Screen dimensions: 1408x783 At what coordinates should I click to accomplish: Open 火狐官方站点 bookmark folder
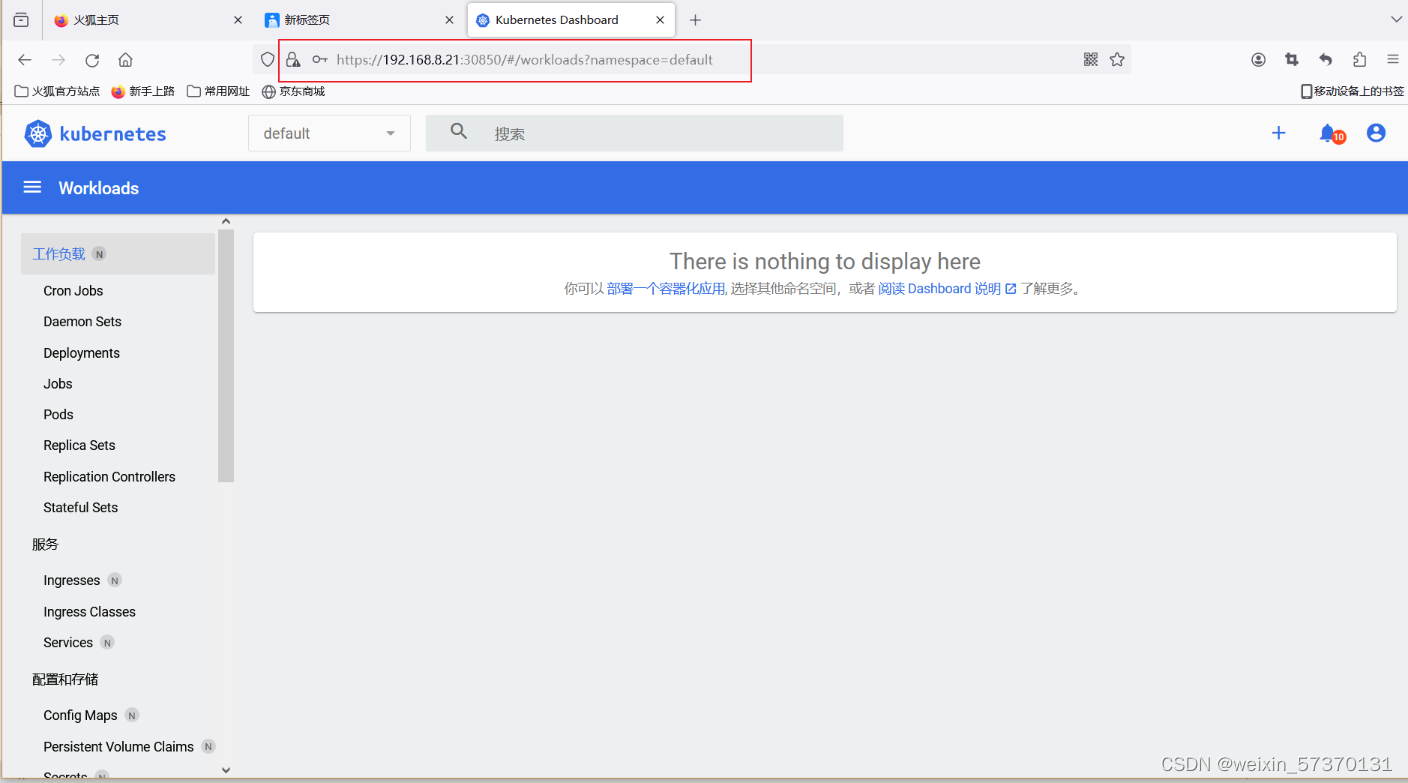(57, 91)
